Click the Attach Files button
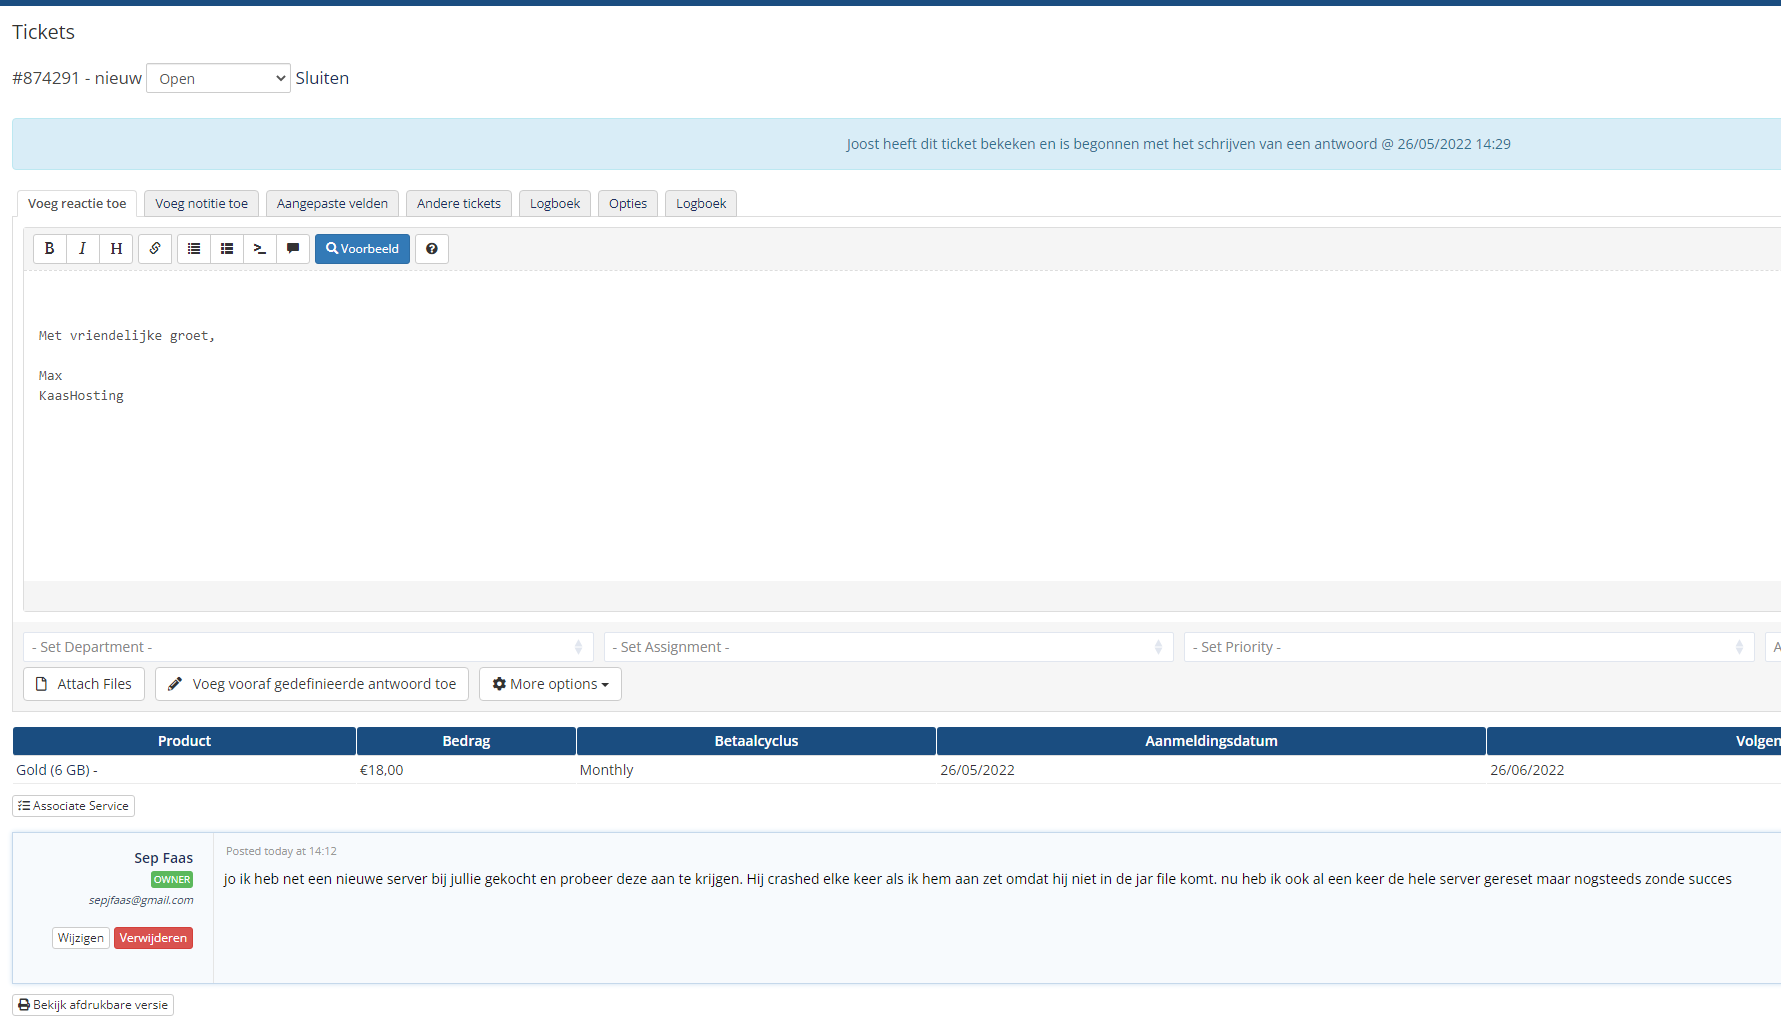This screenshot has width=1781, height=1027. (x=84, y=684)
